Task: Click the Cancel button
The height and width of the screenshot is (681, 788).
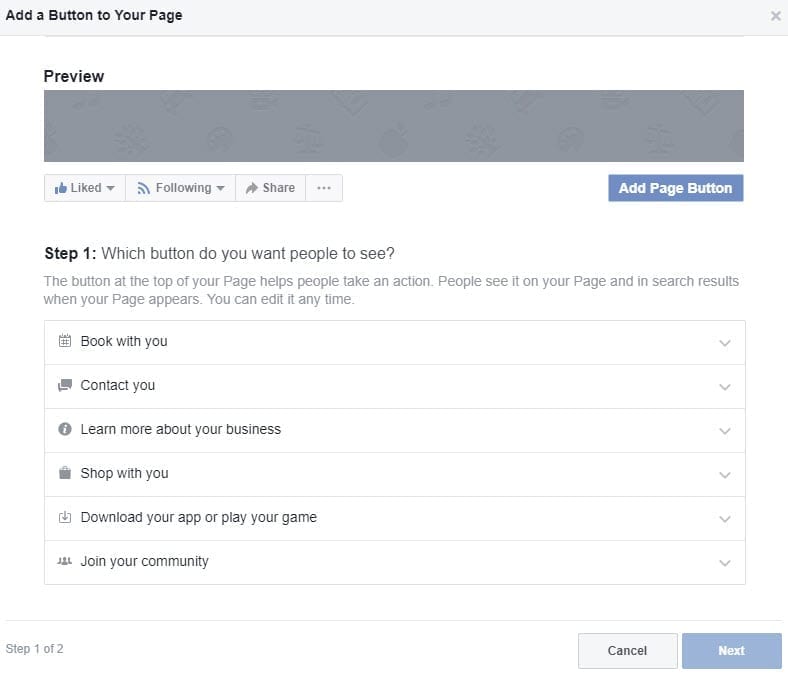Action: click(x=627, y=651)
